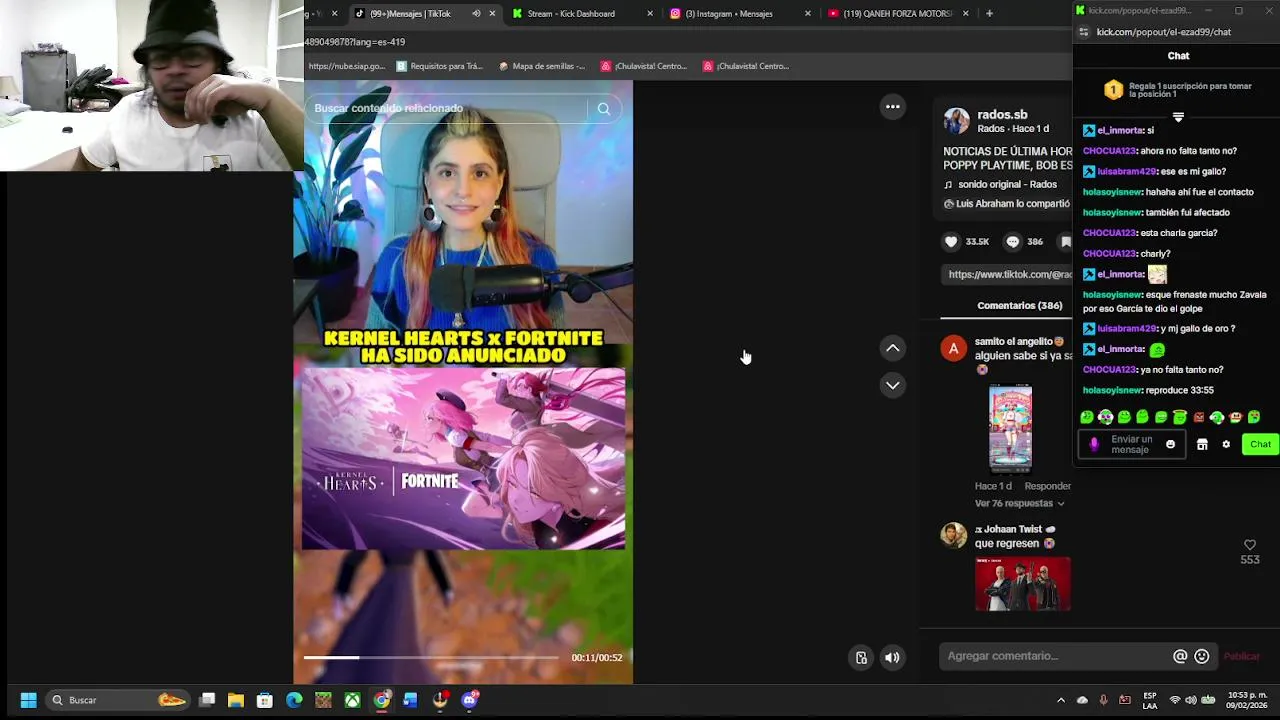Click Kick popout site info icon
1280x720 pixels.
click(1083, 32)
